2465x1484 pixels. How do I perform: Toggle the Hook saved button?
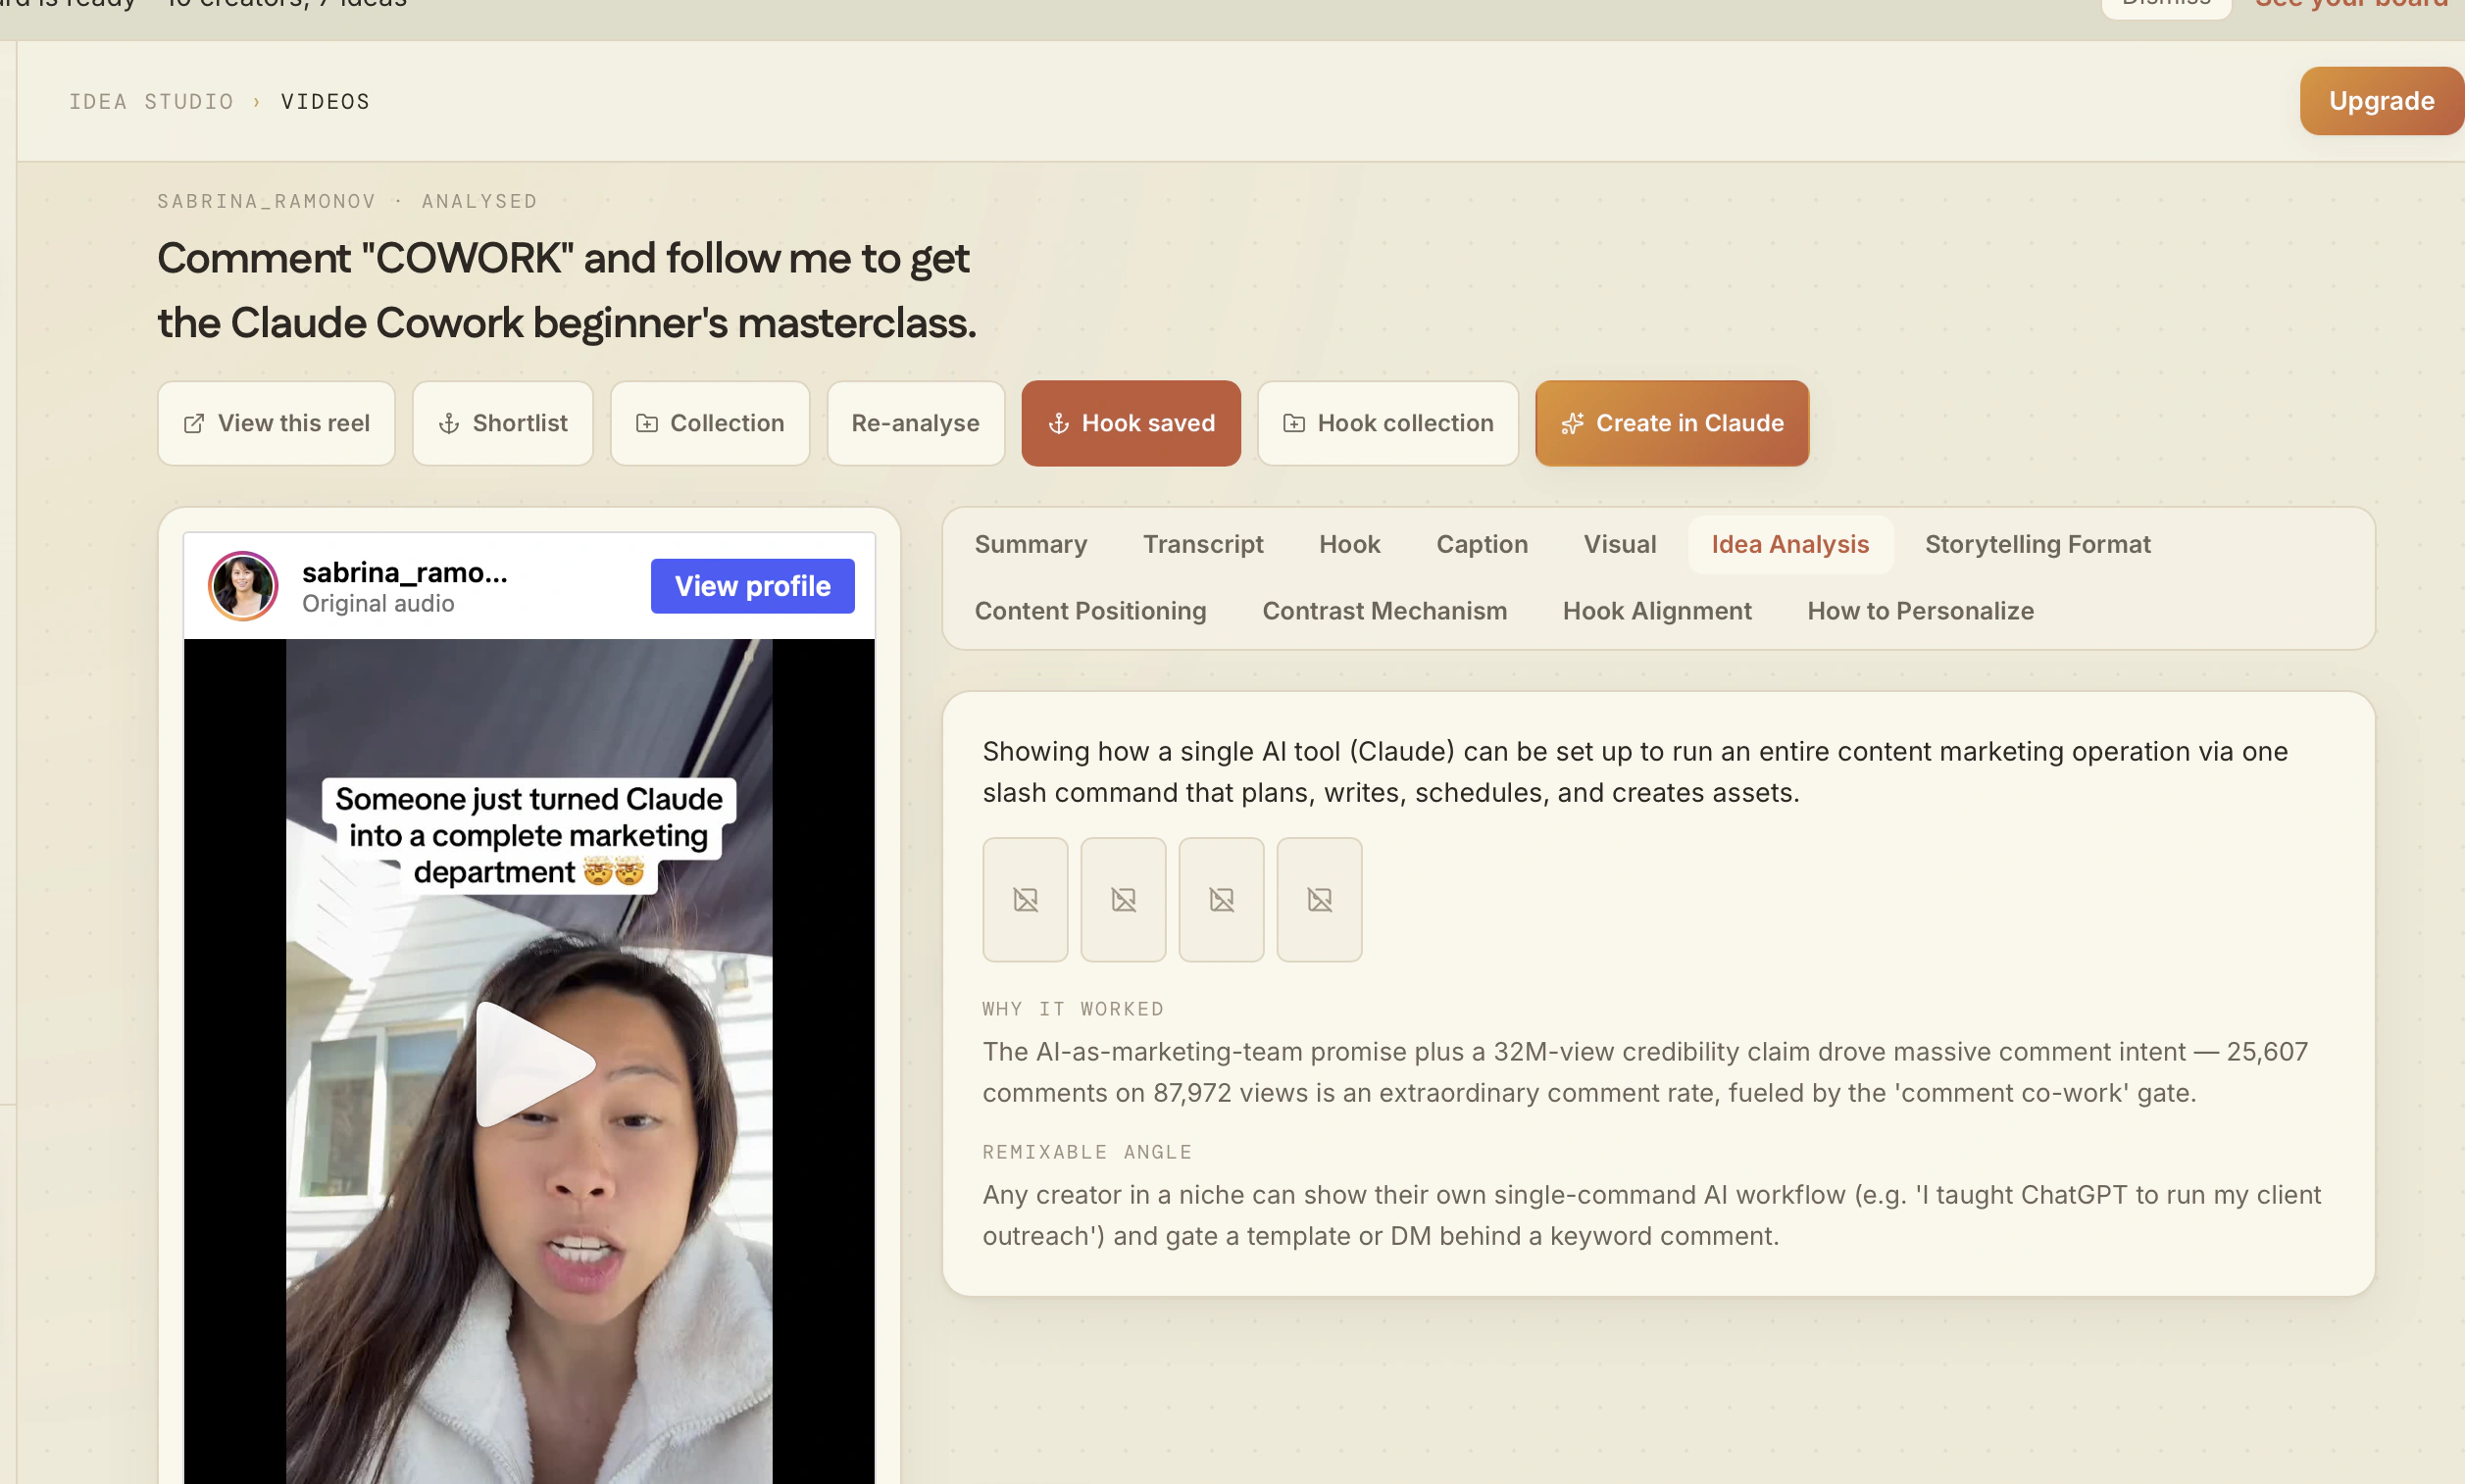(x=1131, y=423)
